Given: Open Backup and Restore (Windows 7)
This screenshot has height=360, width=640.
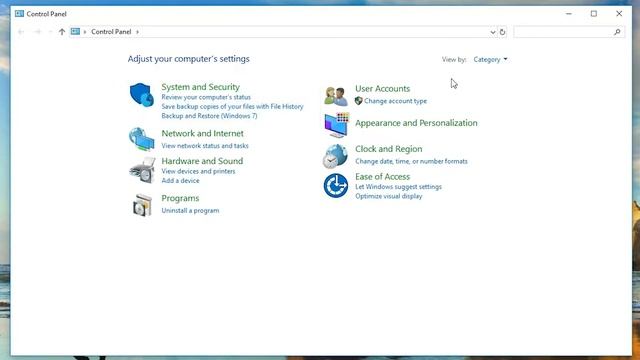Looking at the screenshot, I should tap(209, 116).
